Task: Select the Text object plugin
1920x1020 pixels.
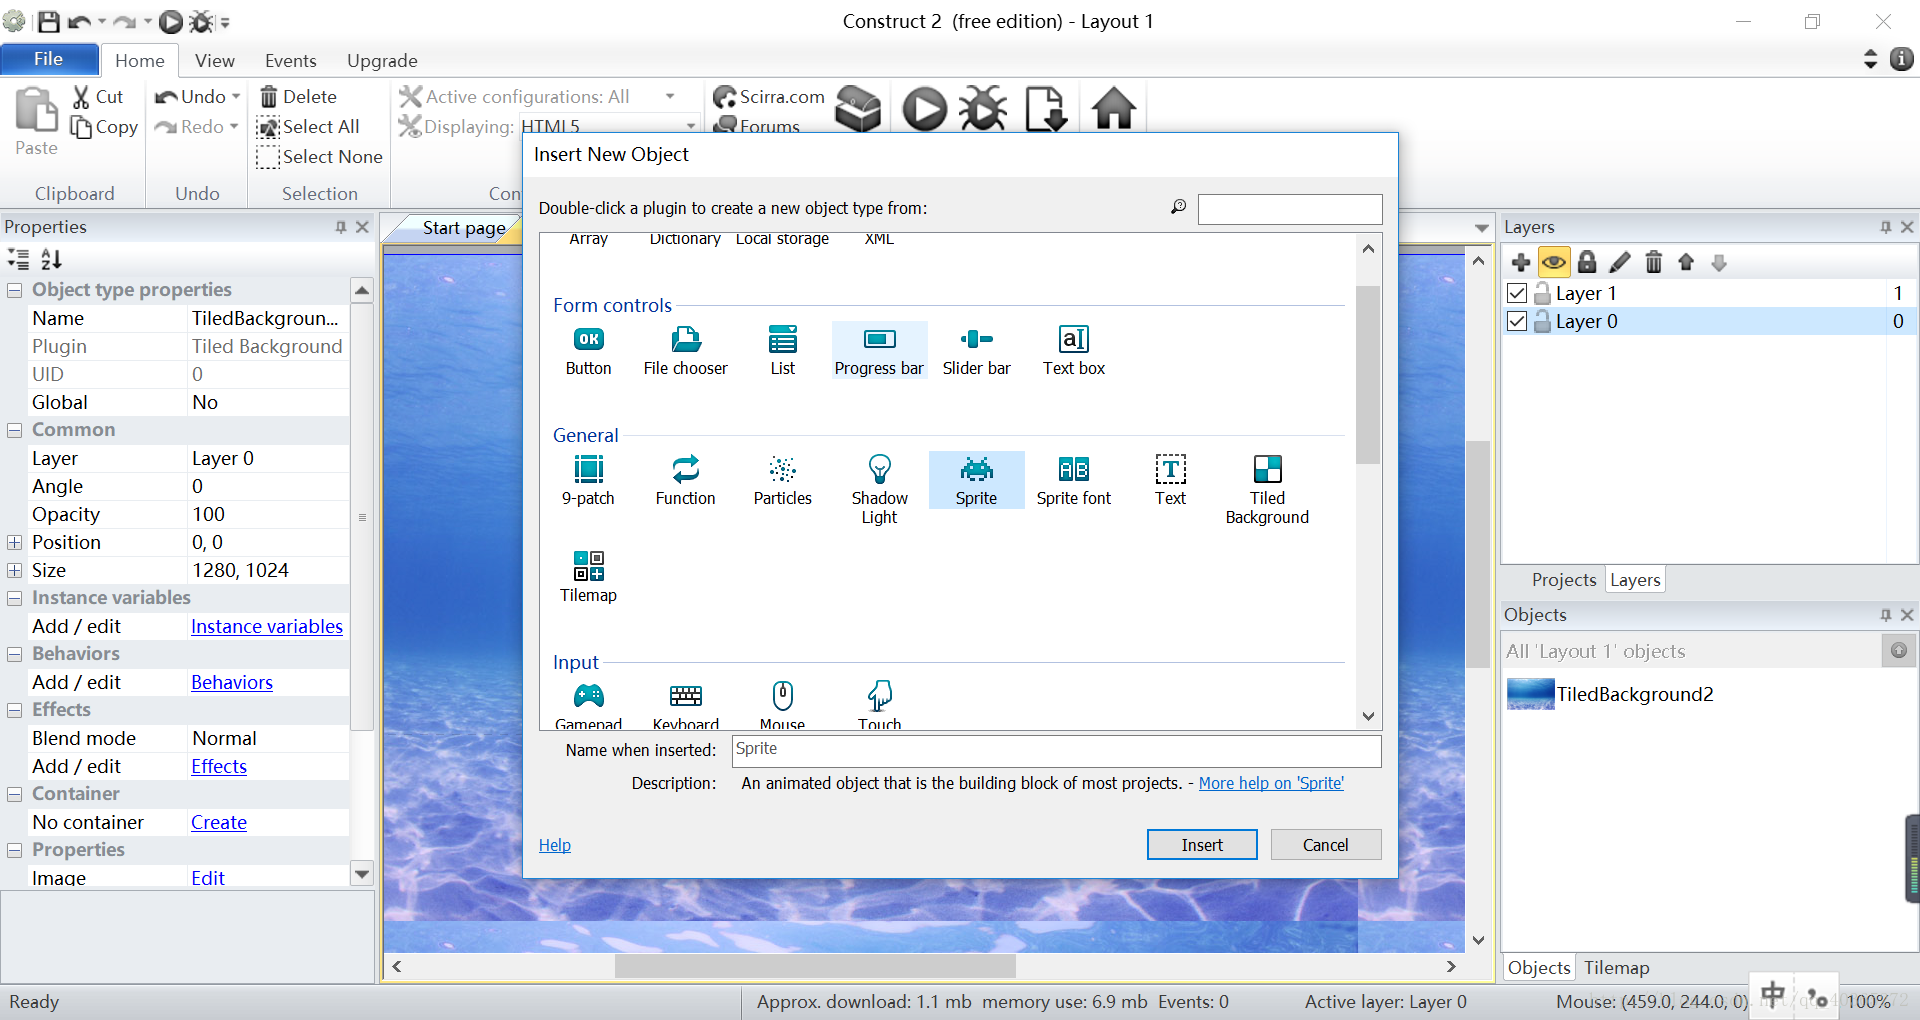Action: coord(1170,480)
